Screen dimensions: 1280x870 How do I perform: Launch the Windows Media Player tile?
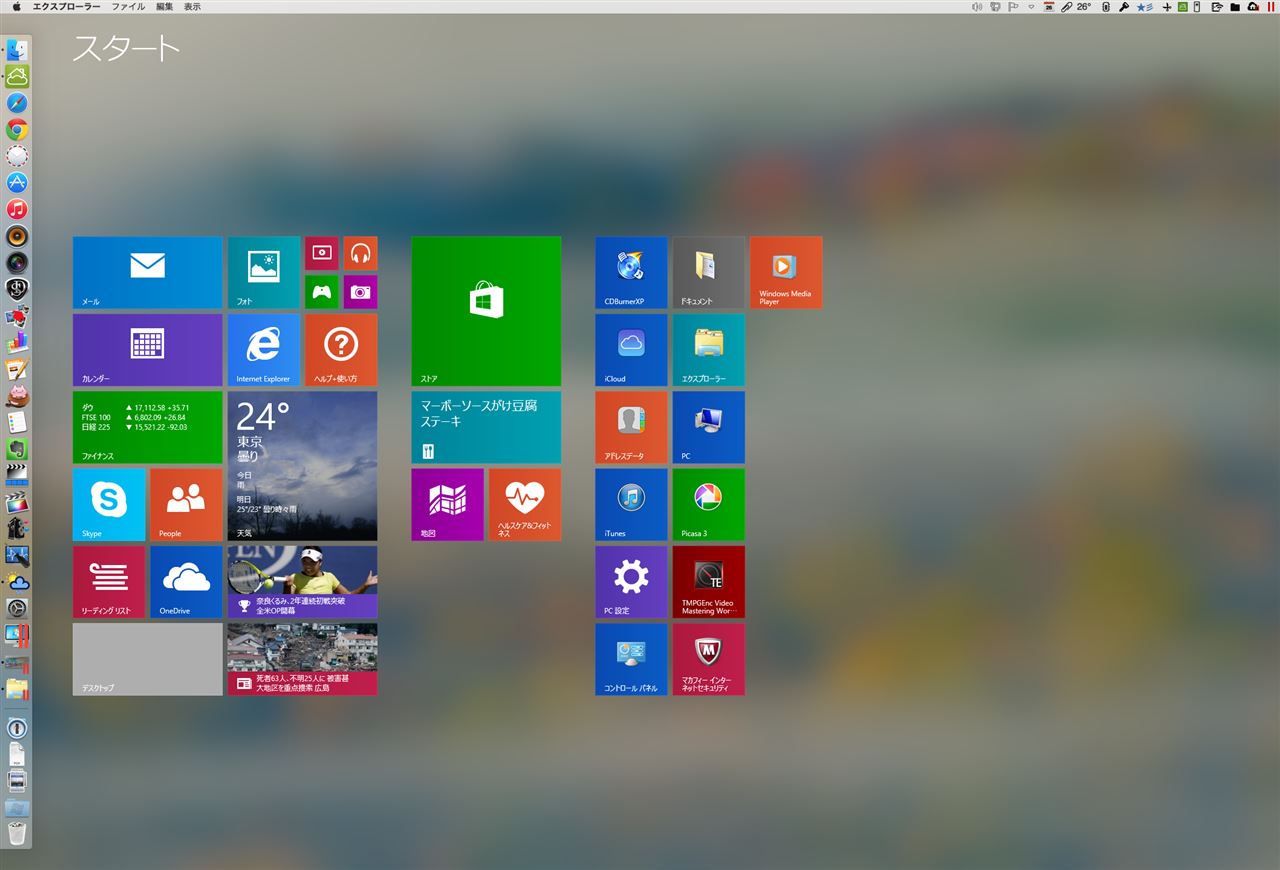coord(786,272)
